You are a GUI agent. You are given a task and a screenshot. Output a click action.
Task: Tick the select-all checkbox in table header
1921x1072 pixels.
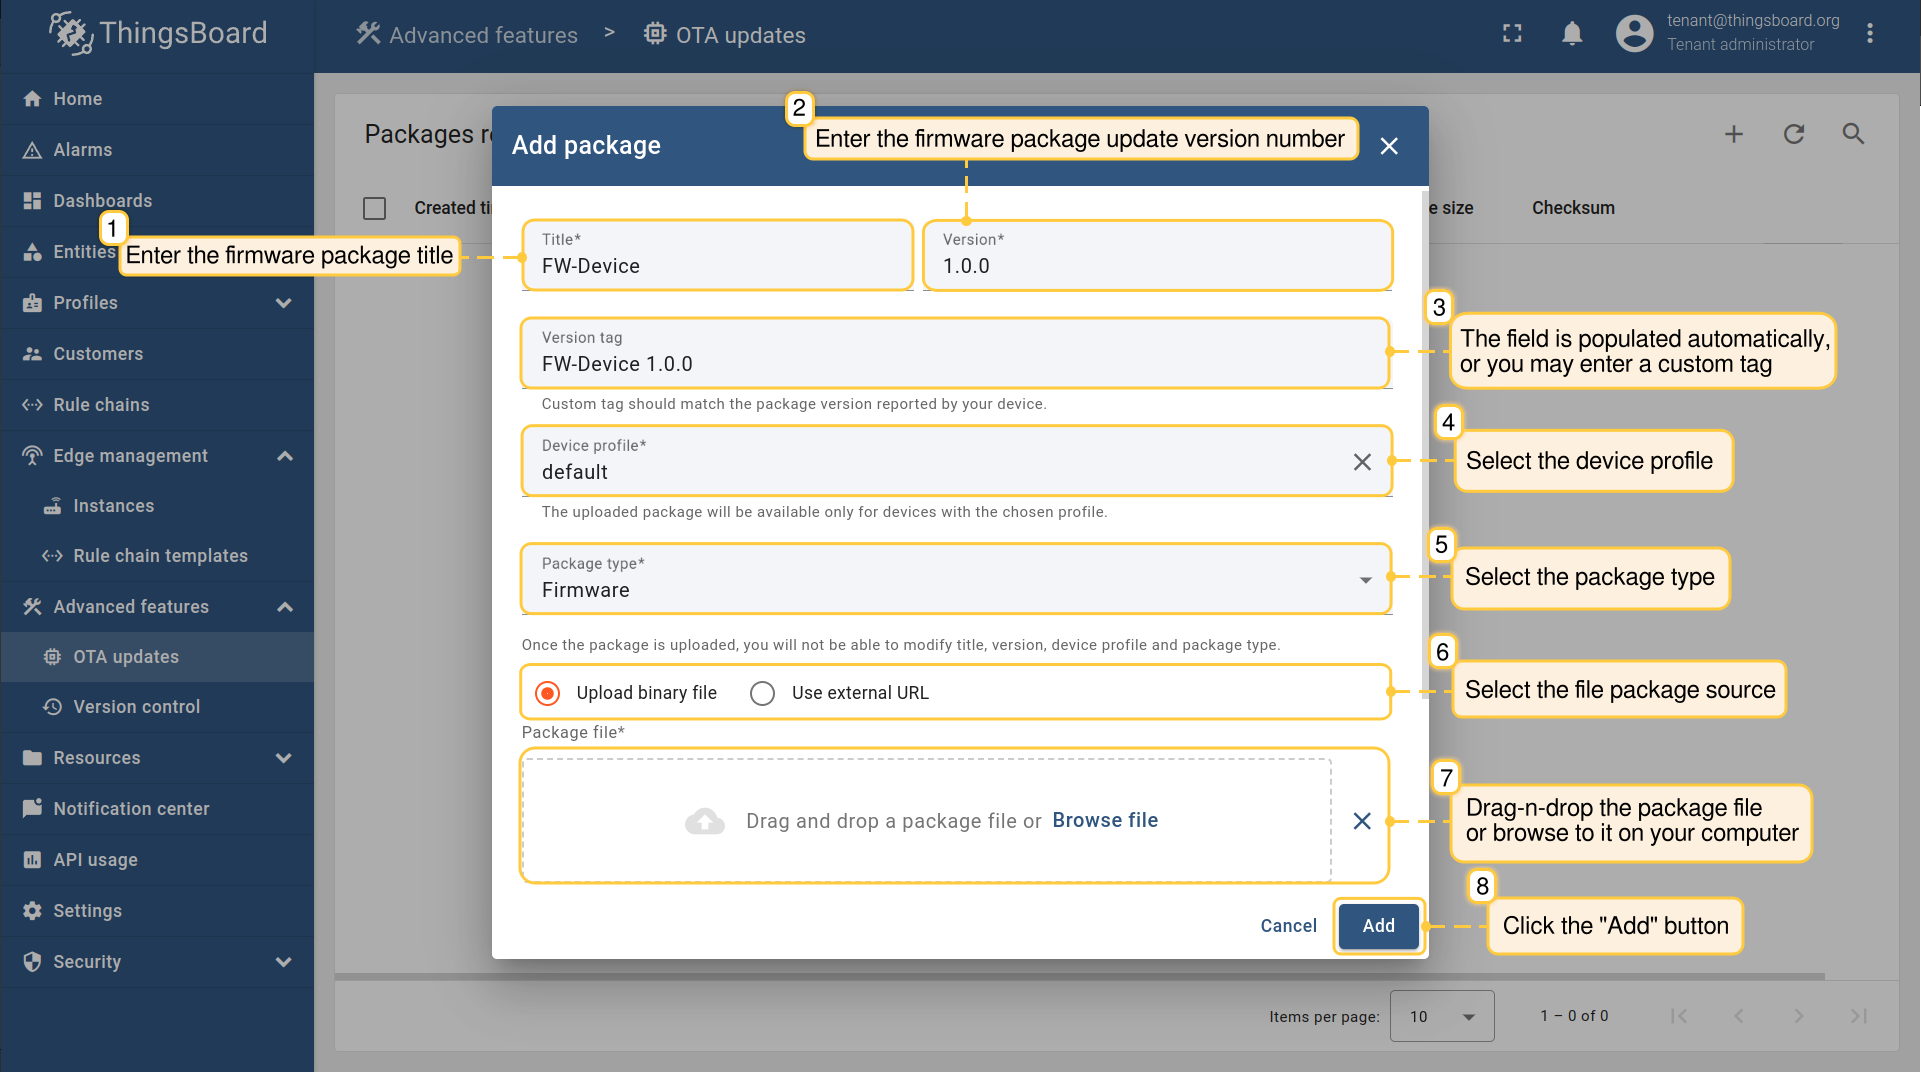[x=375, y=208]
